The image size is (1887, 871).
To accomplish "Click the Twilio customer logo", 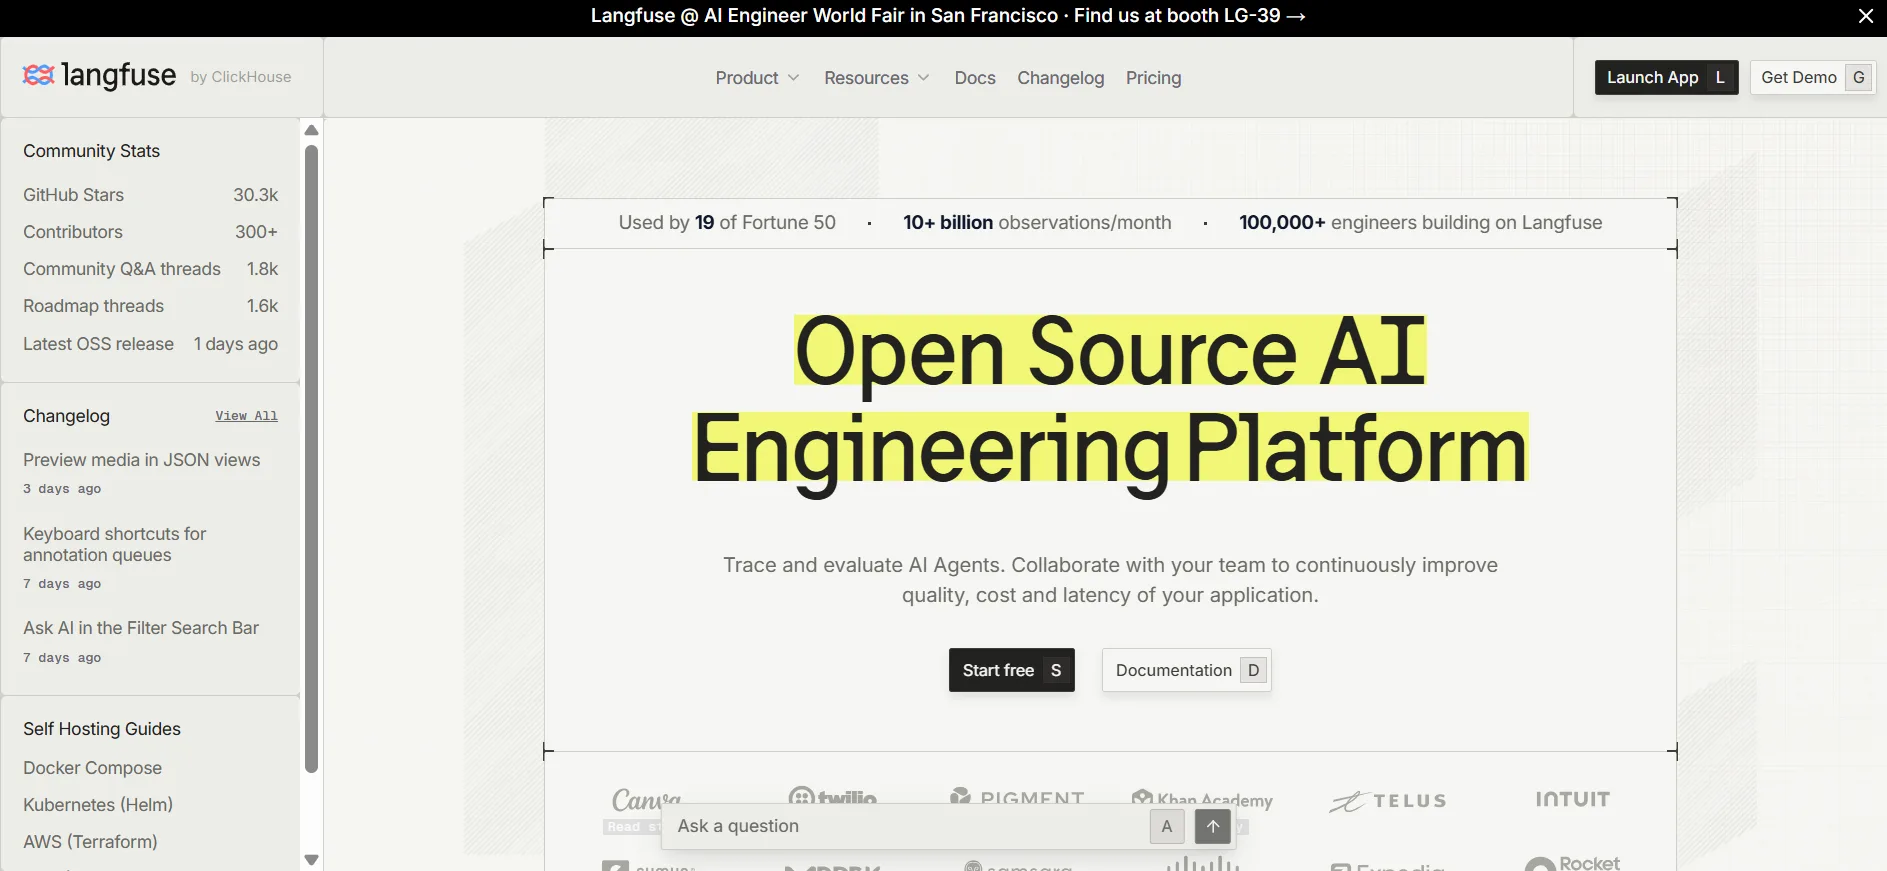I will (x=832, y=797).
